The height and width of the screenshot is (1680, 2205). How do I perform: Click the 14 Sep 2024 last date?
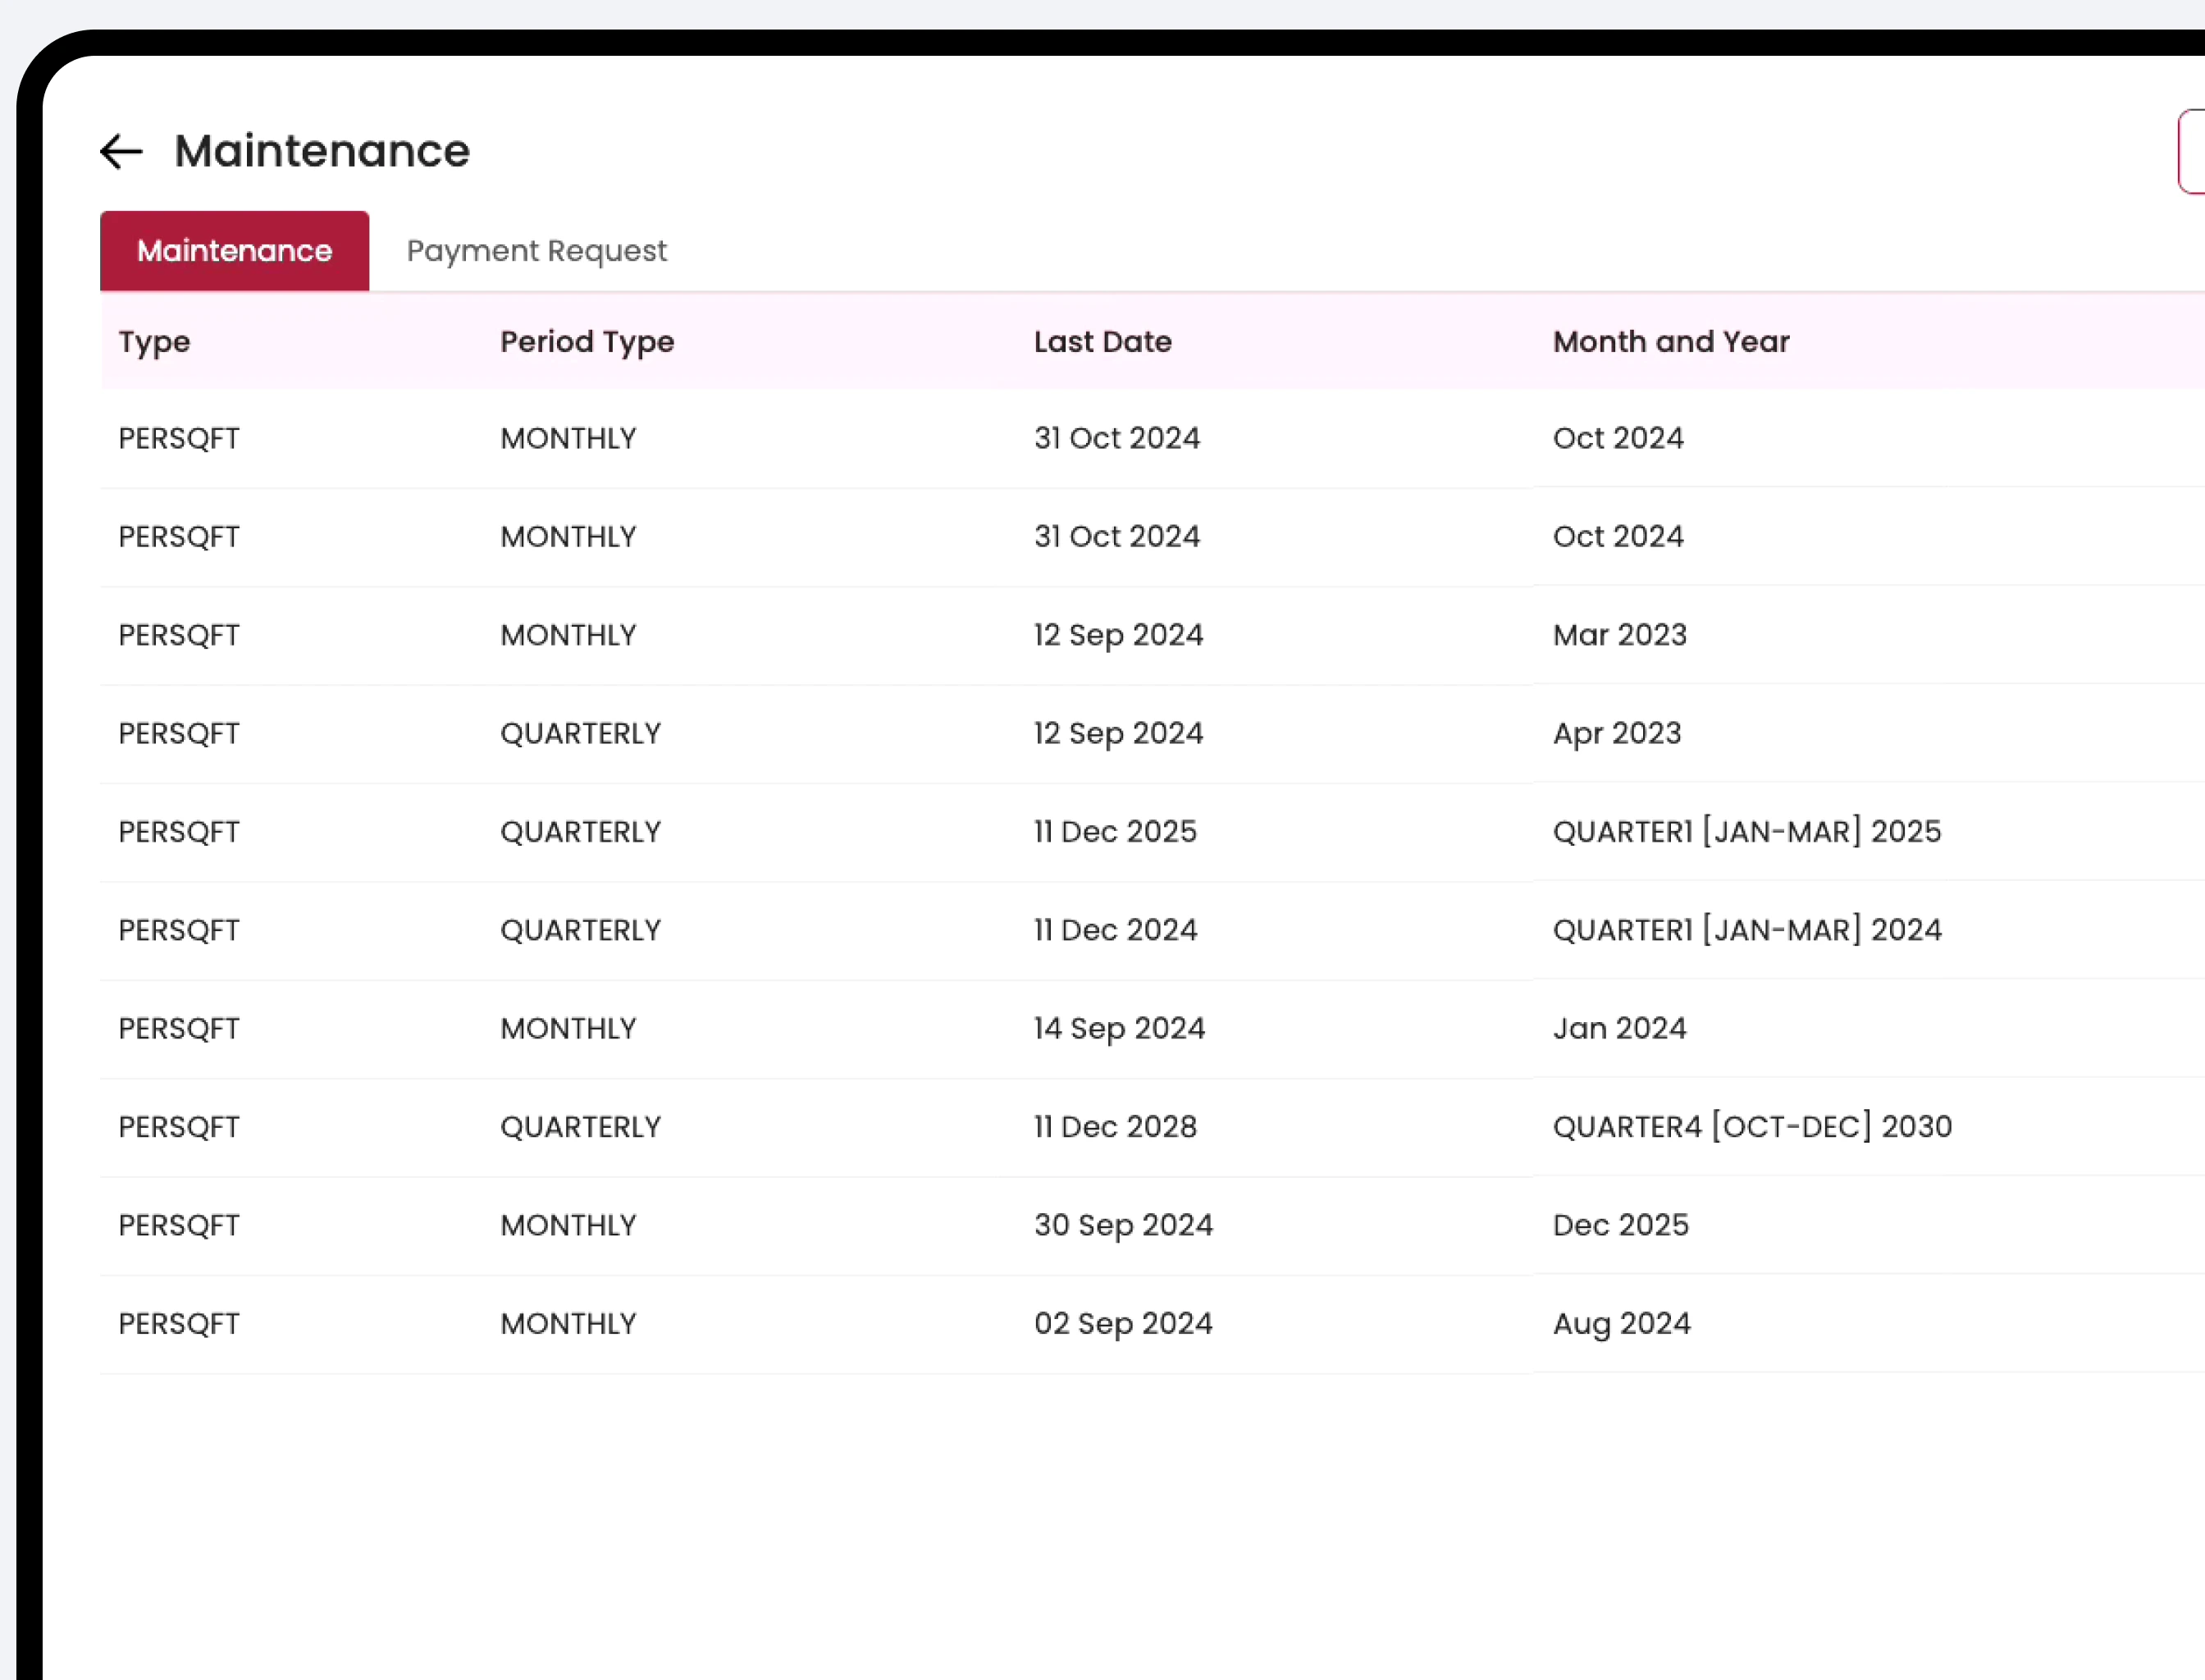[x=1119, y=1029]
